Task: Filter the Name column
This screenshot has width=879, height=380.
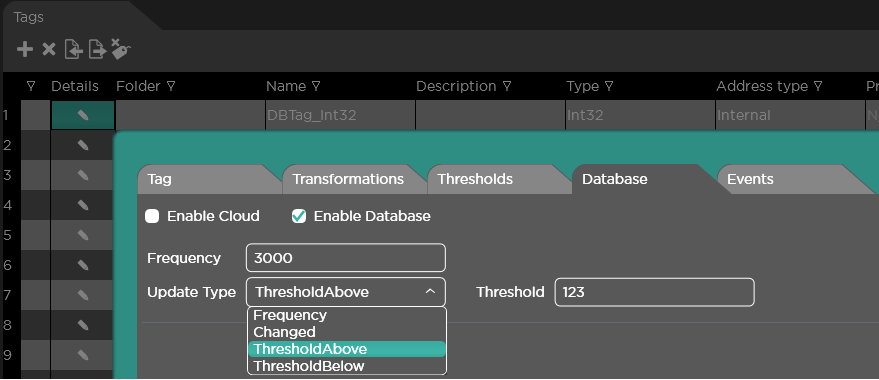Action: (316, 86)
